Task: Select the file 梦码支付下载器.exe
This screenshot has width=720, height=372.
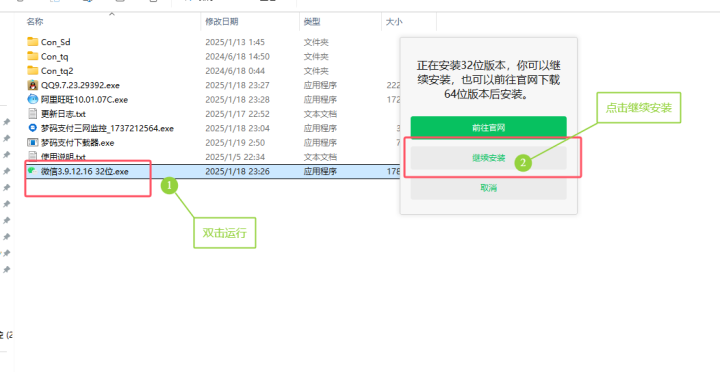Action: point(78,143)
